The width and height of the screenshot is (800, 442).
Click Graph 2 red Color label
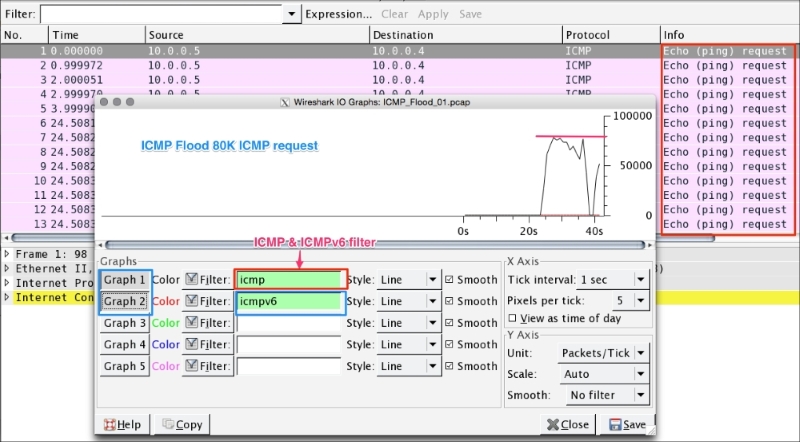click(x=166, y=301)
